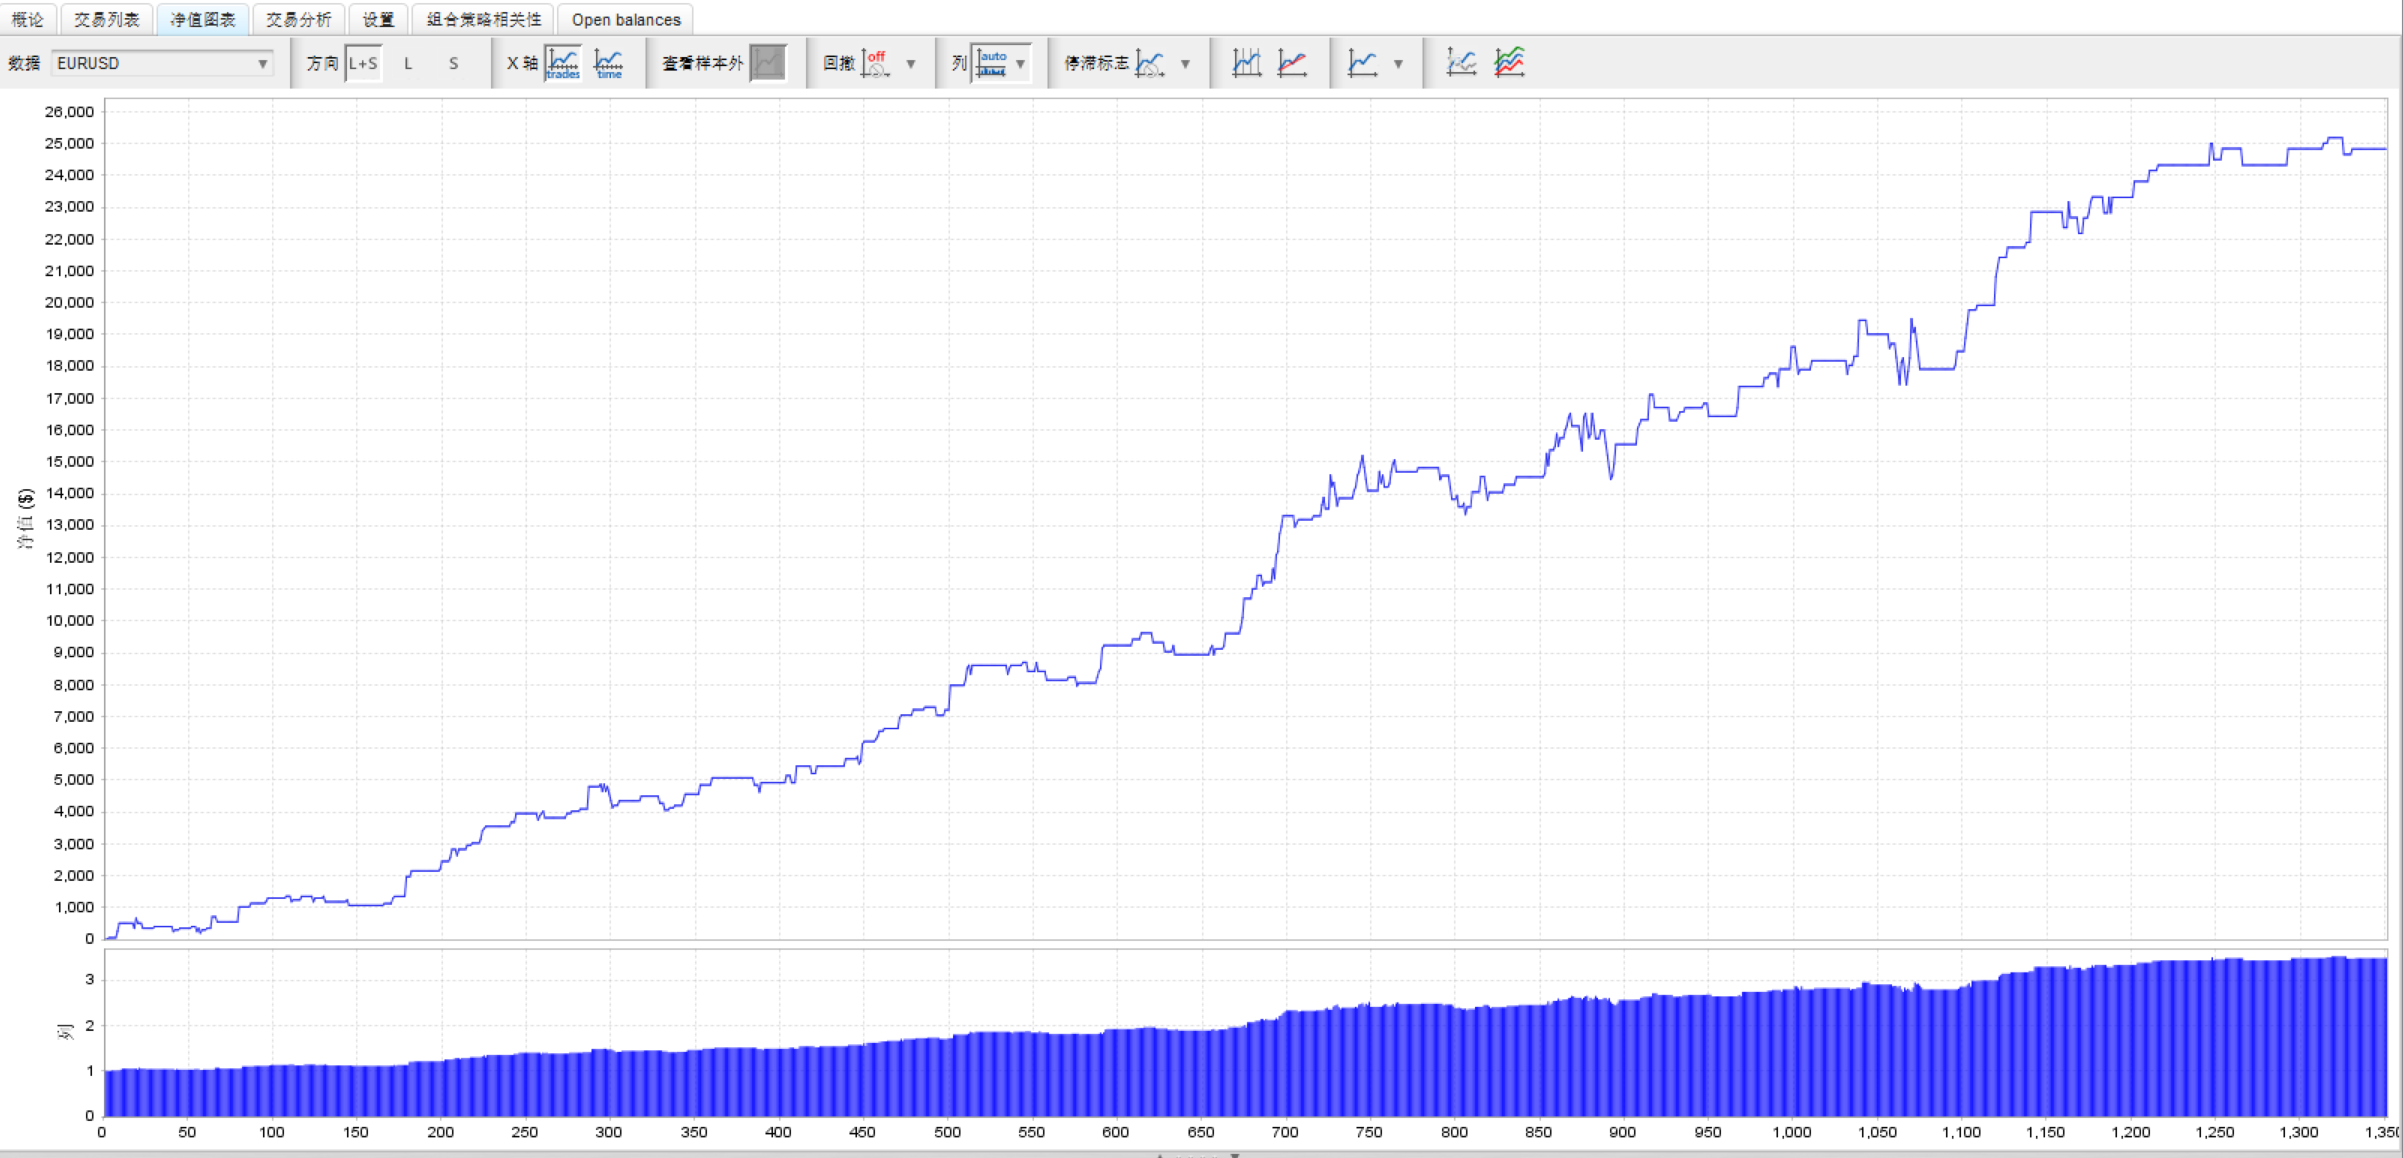Select the 净值图表 tab

coord(202,19)
